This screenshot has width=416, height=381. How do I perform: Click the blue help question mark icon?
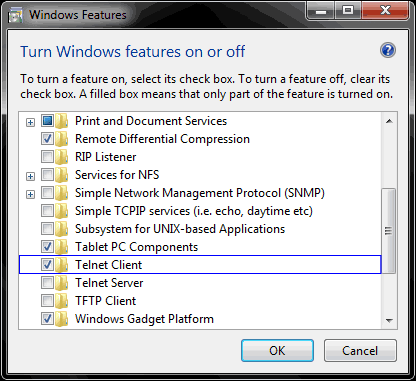[388, 51]
